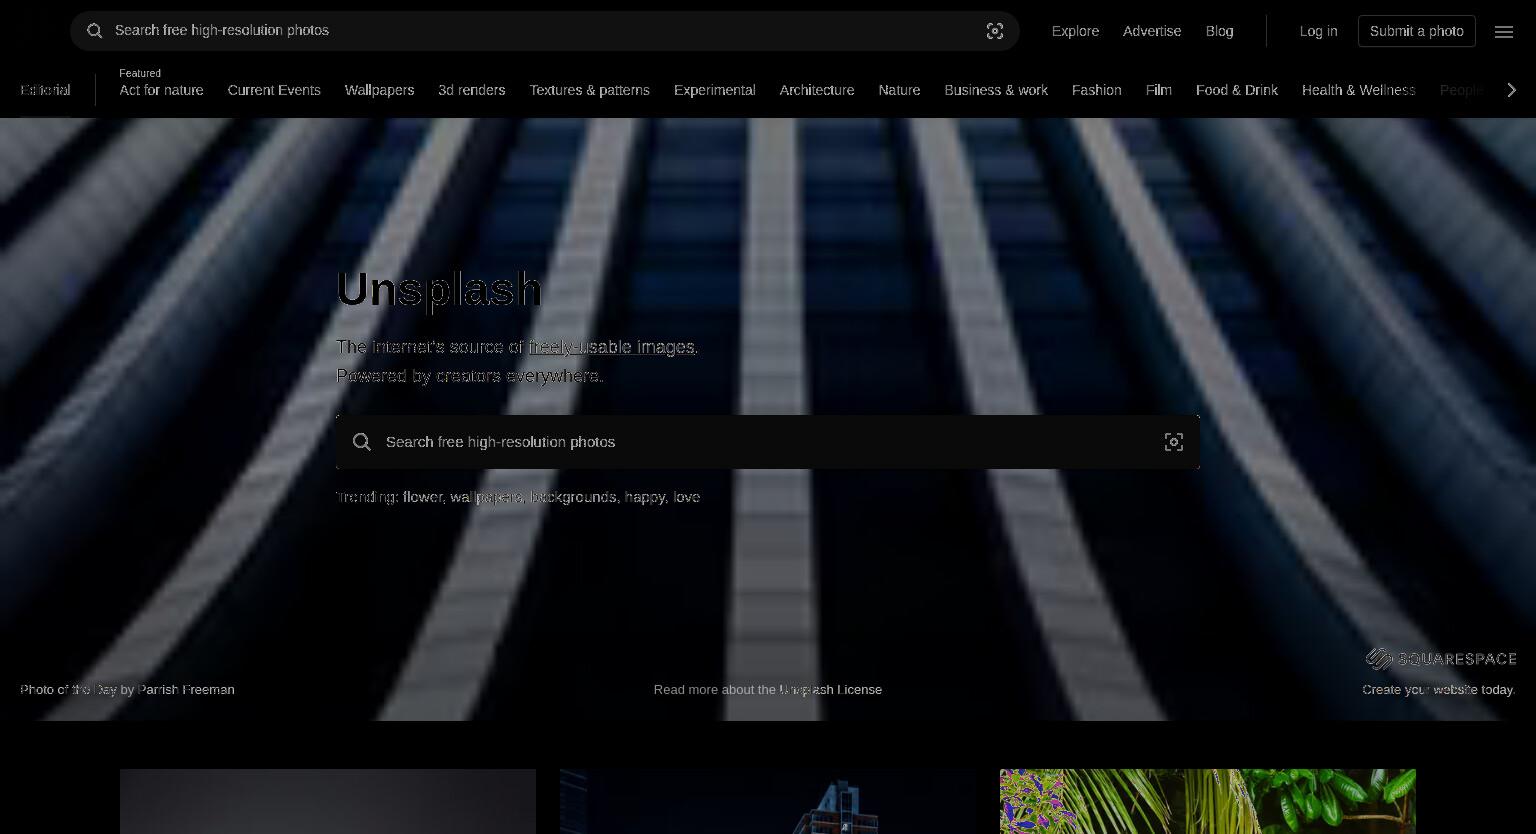Open the Health & Wellness topic
The width and height of the screenshot is (1536, 834).
[1359, 90]
